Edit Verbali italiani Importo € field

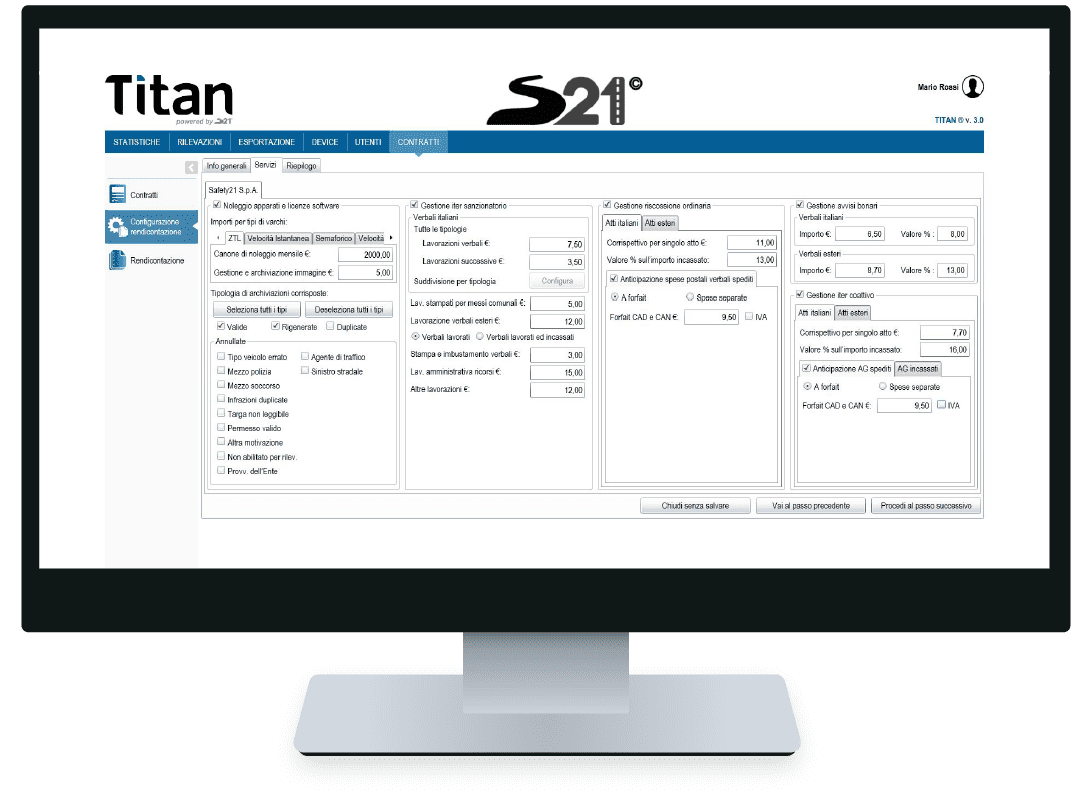(859, 234)
